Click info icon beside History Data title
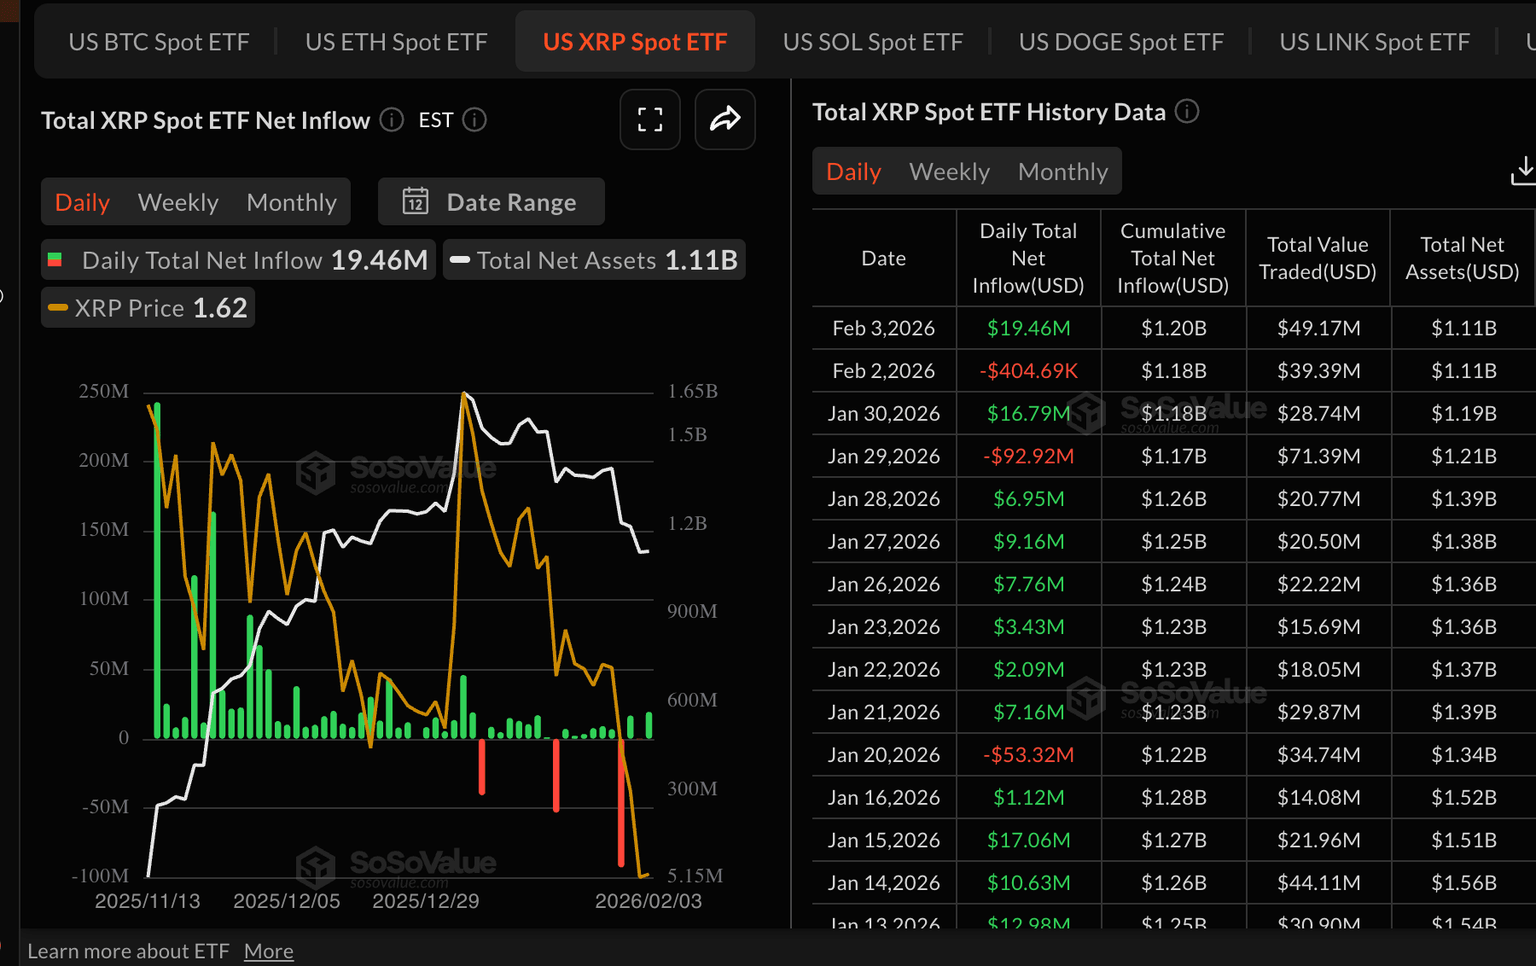The height and width of the screenshot is (966, 1536). coord(1187,112)
